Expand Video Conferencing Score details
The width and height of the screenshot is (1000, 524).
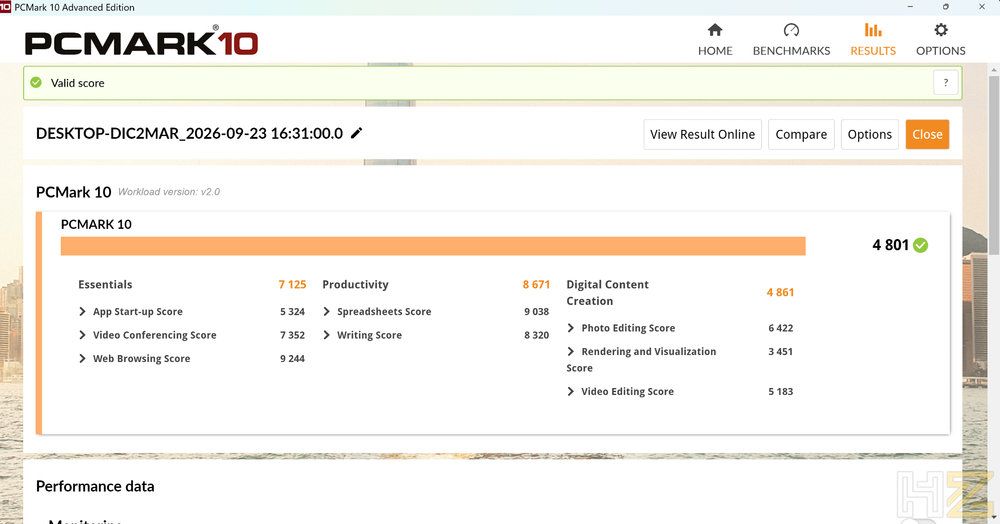pyautogui.click(x=82, y=335)
